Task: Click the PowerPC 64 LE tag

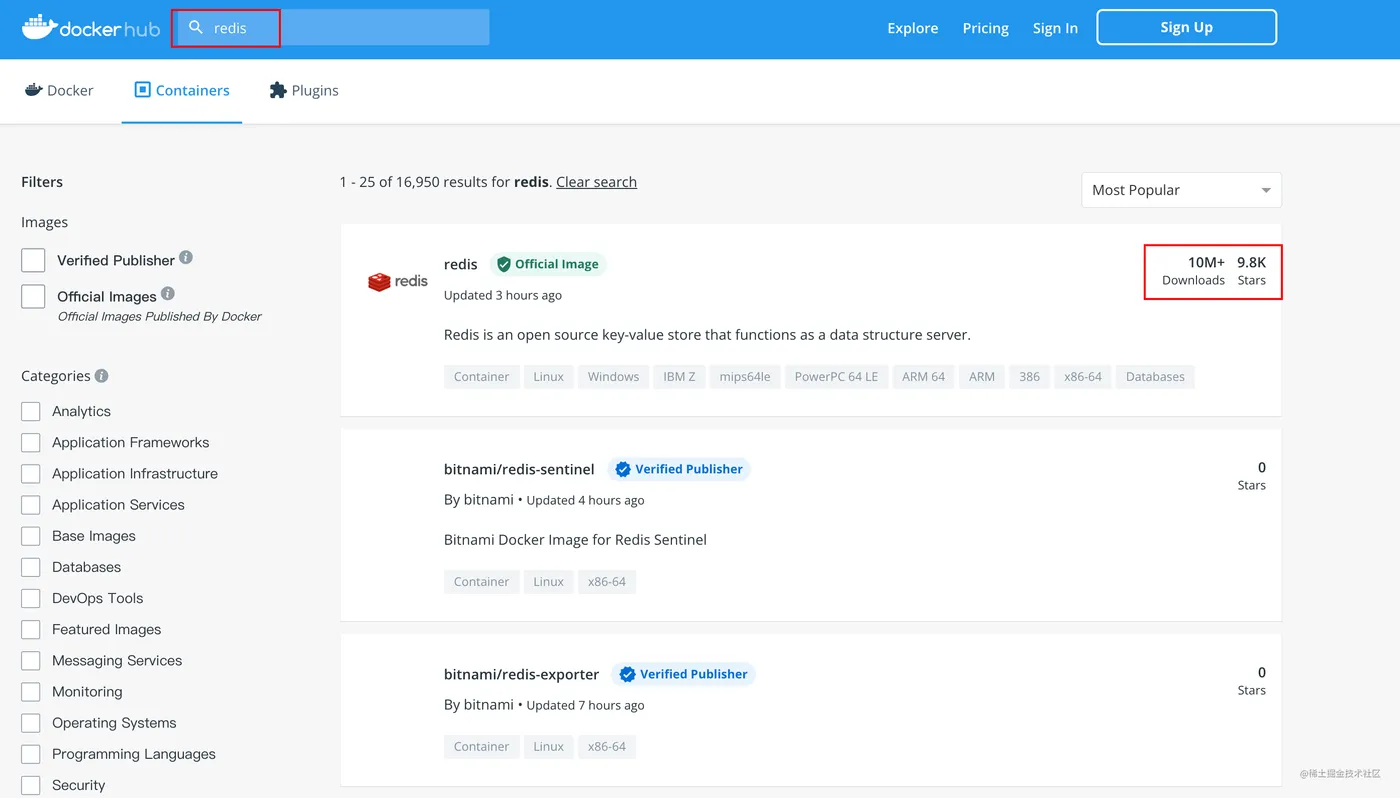Action: (836, 377)
